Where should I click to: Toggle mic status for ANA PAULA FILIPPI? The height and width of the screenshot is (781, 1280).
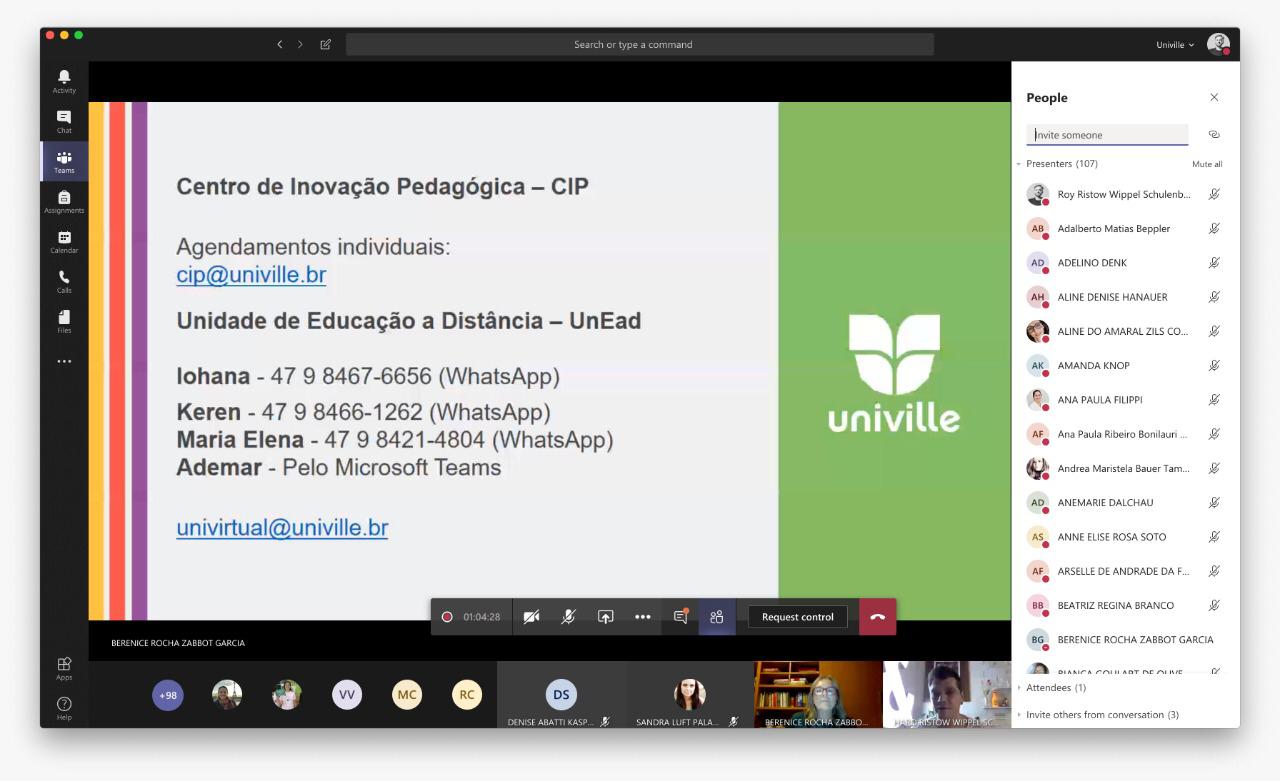pyautogui.click(x=1214, y=400)
